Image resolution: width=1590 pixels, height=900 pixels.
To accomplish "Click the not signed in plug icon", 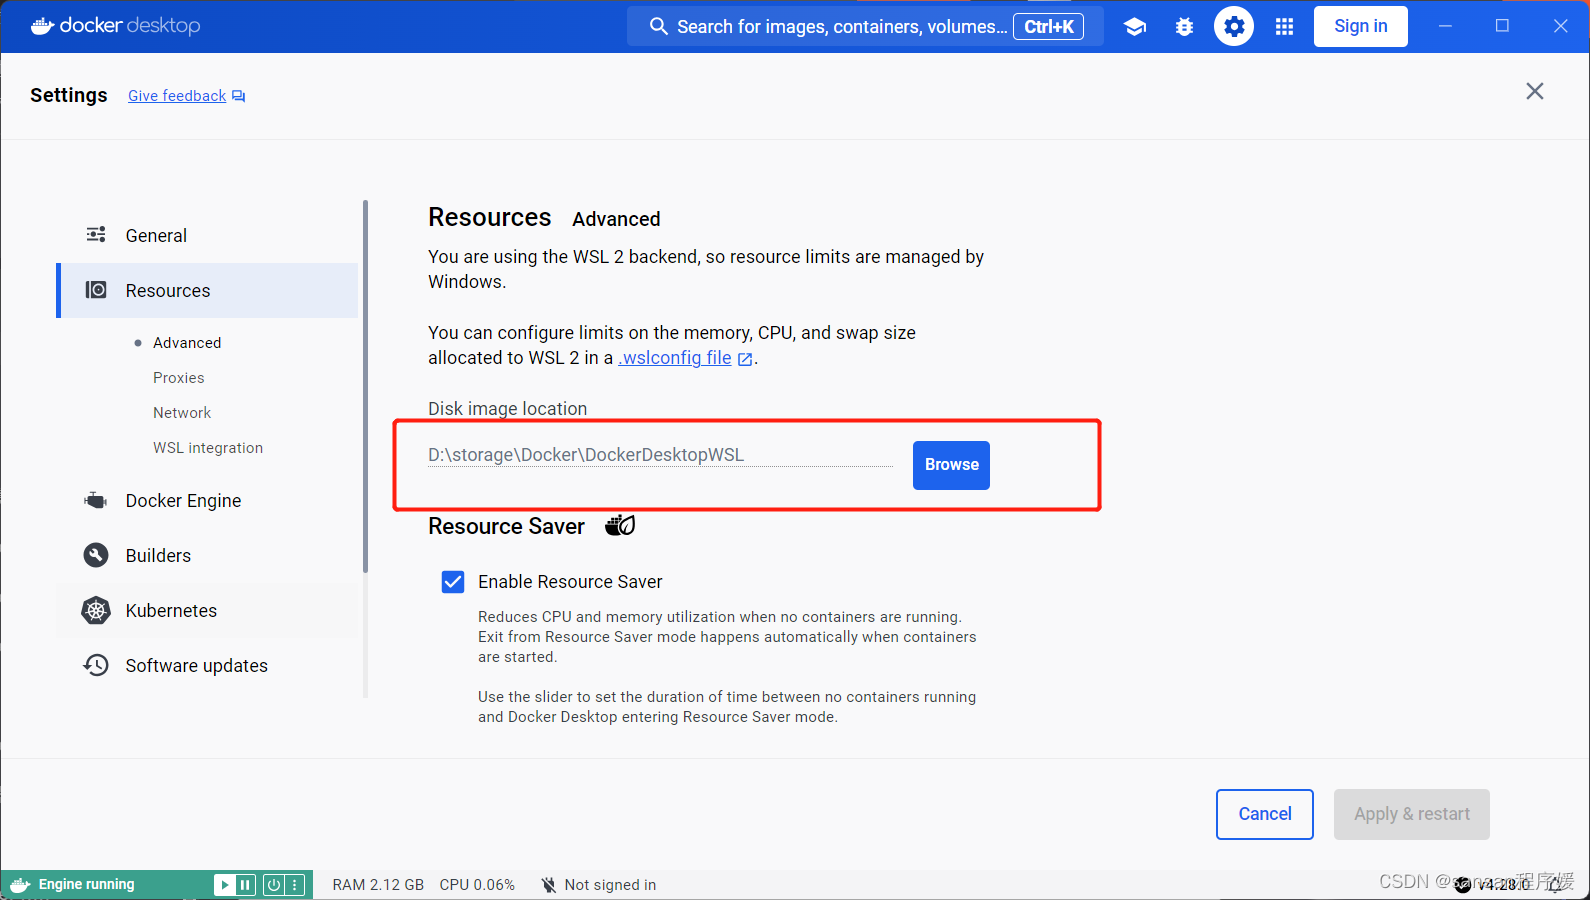I will click(548, 885).
